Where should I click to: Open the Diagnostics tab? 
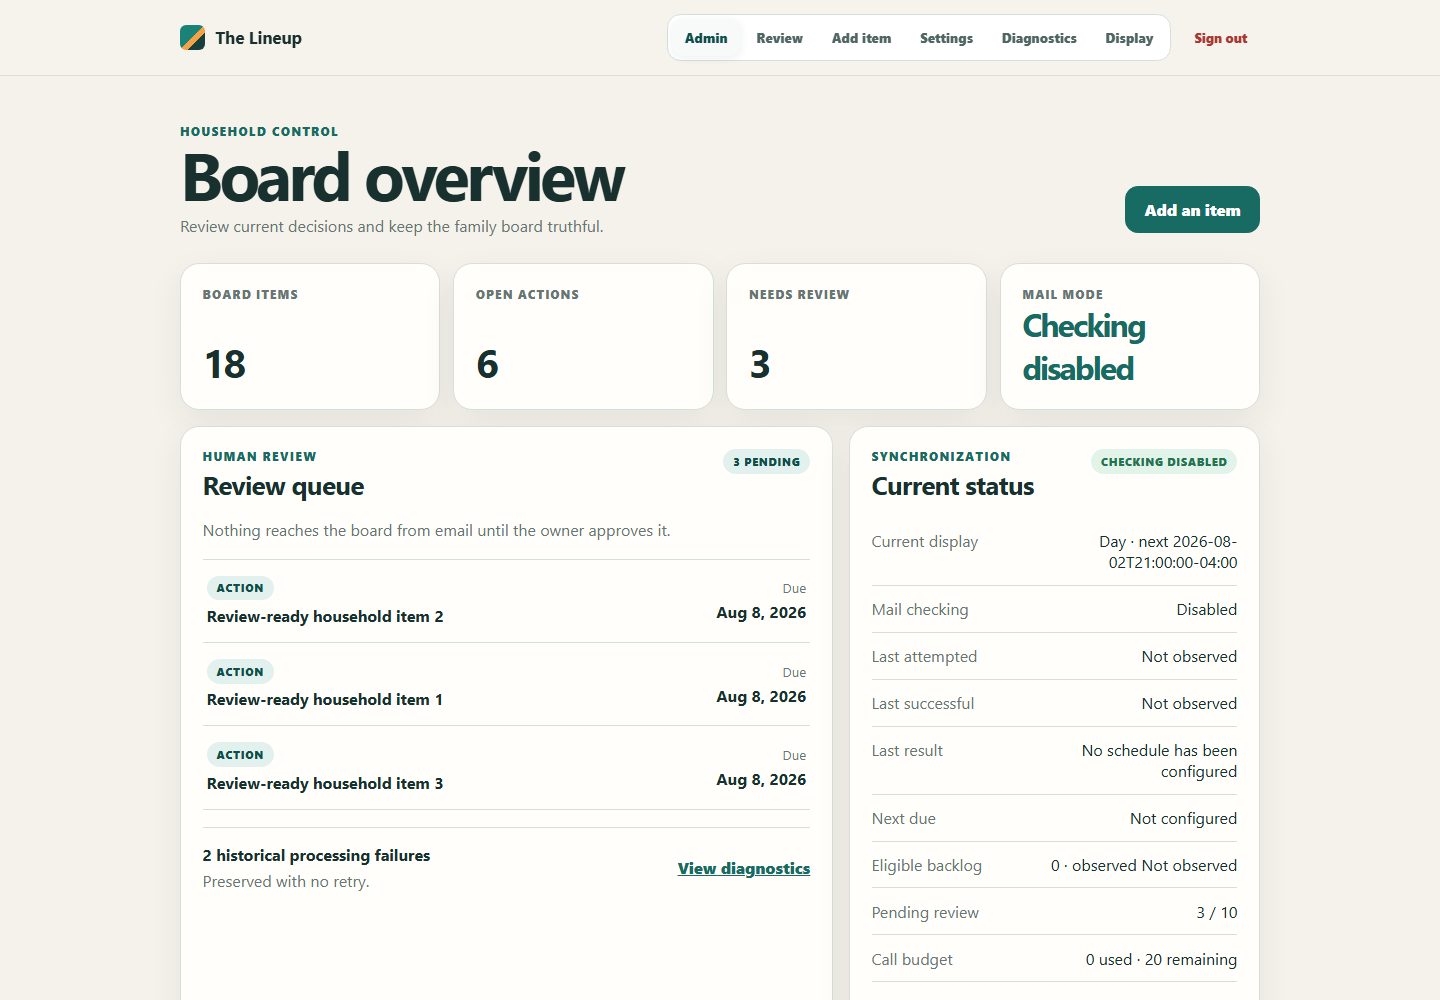click(1039, 38)
